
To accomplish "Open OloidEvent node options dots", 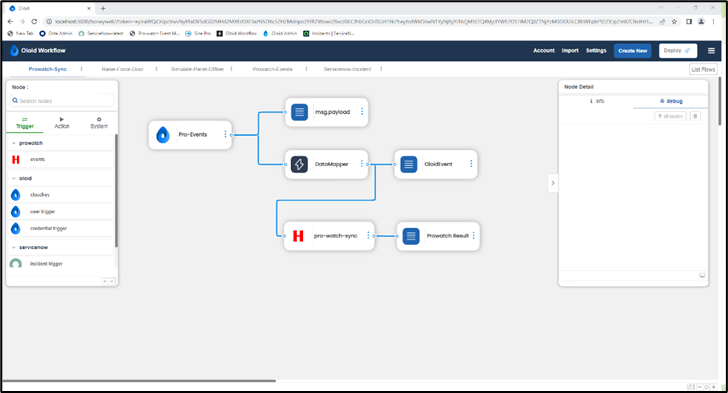I will [x=471, y=164].
